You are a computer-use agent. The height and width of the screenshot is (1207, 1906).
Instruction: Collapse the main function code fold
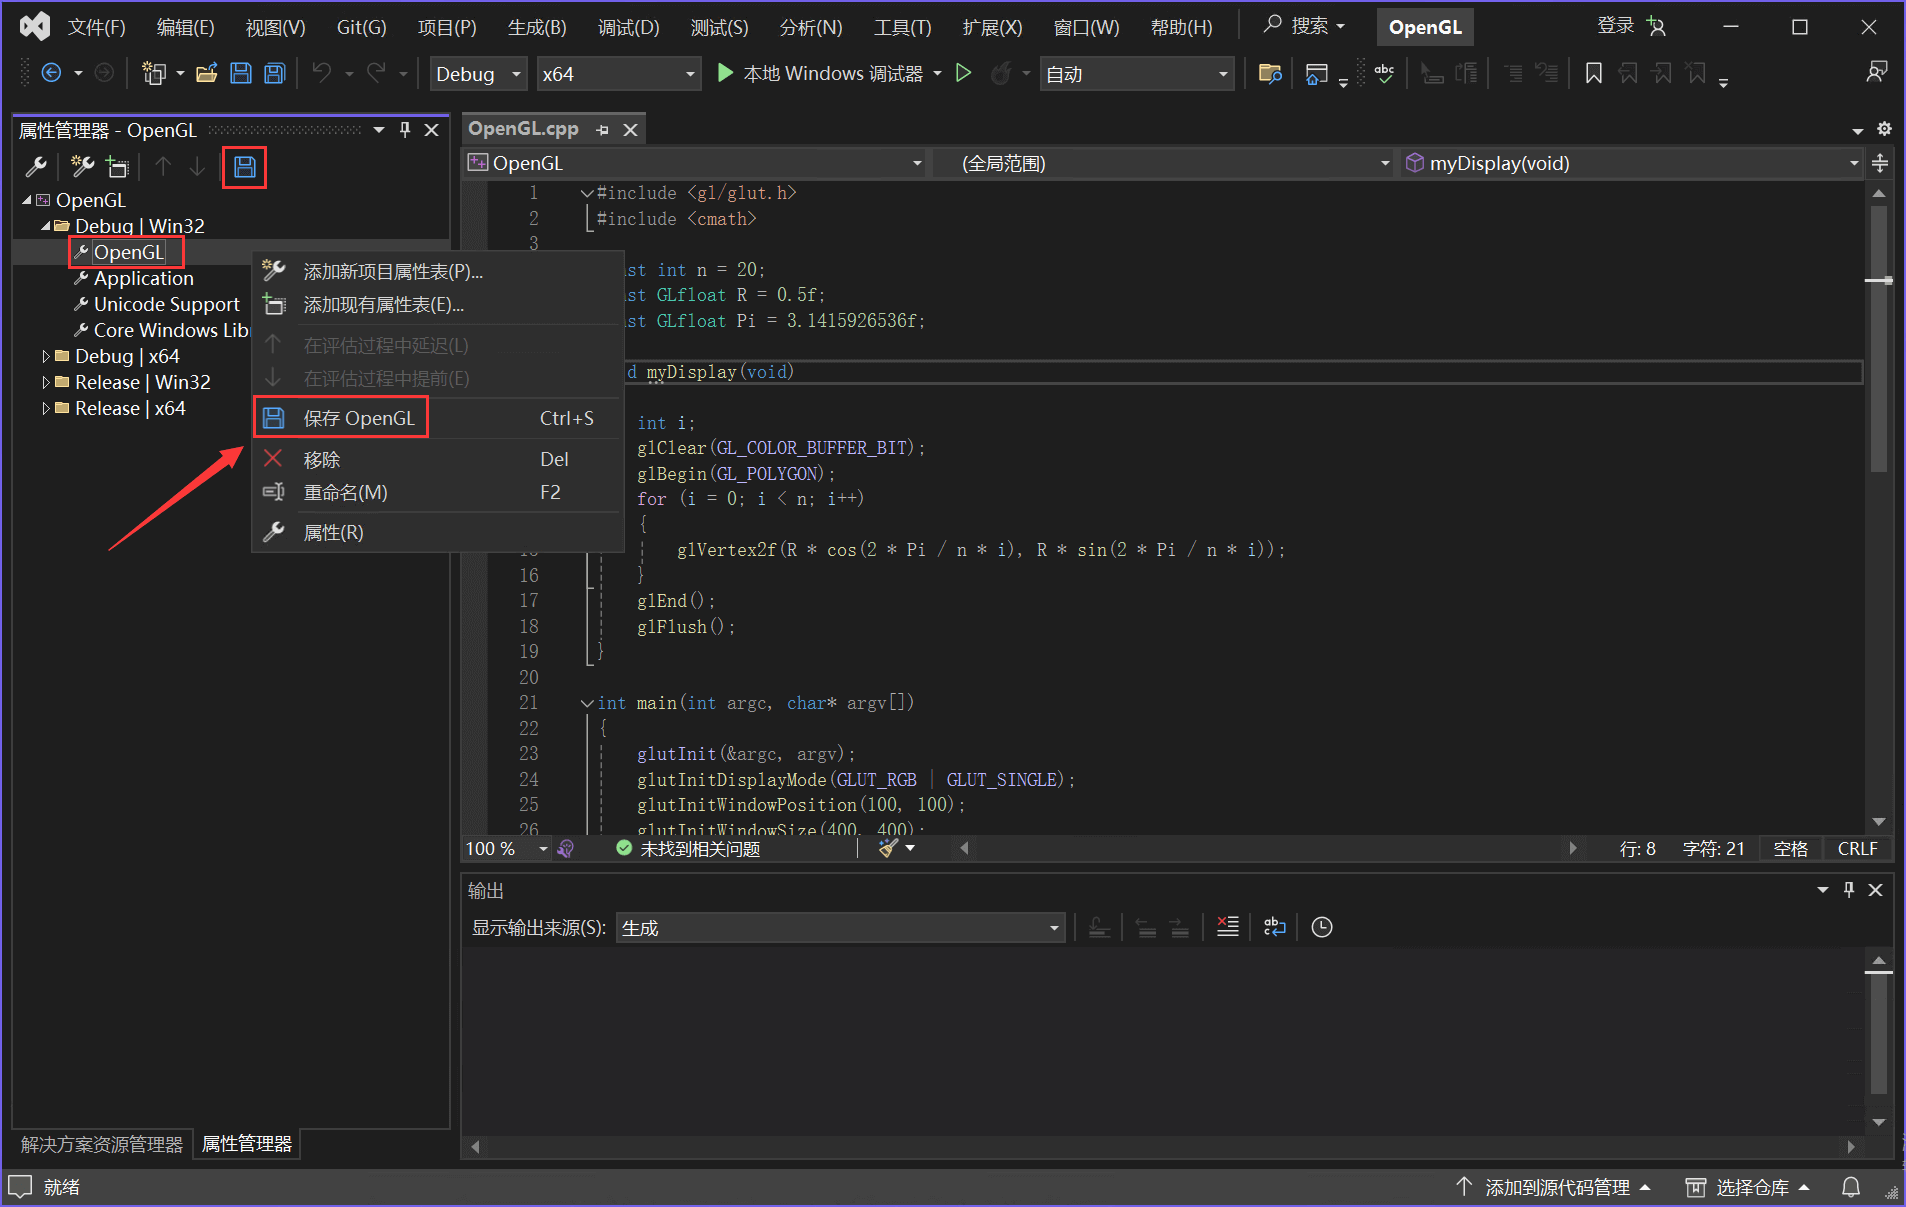click(587, 703)
